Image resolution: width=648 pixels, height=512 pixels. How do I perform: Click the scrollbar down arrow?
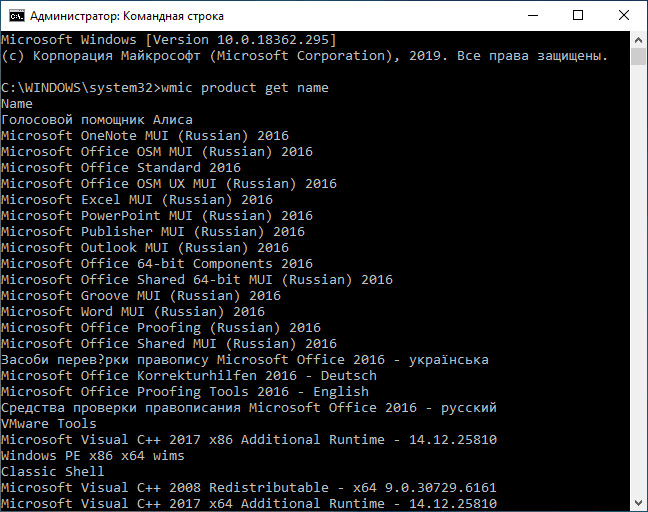pos(638,503)
